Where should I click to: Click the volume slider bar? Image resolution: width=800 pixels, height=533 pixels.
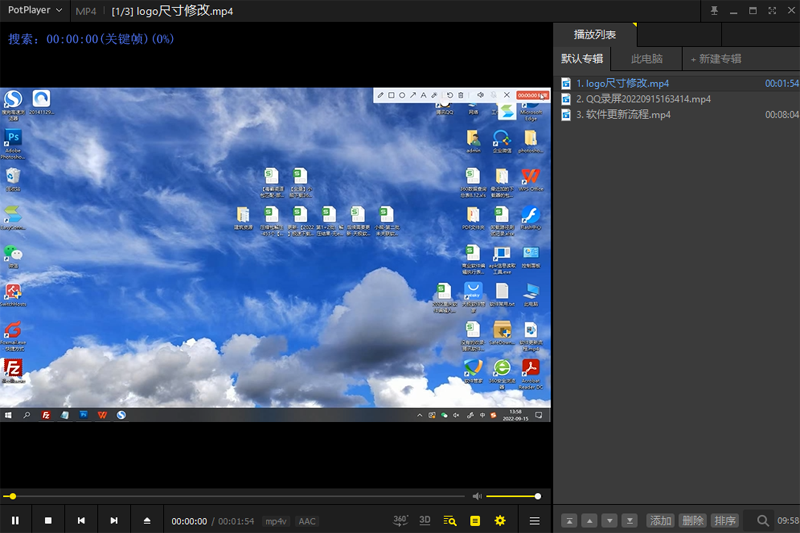(512, 496)
